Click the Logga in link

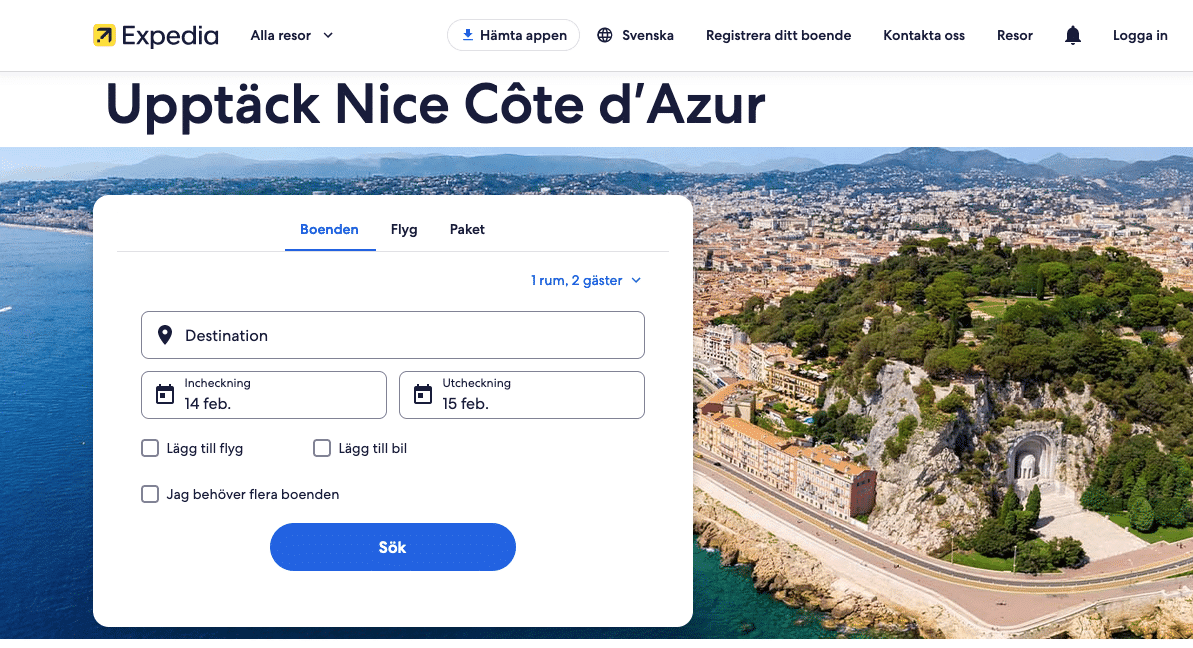(1140, 36)
